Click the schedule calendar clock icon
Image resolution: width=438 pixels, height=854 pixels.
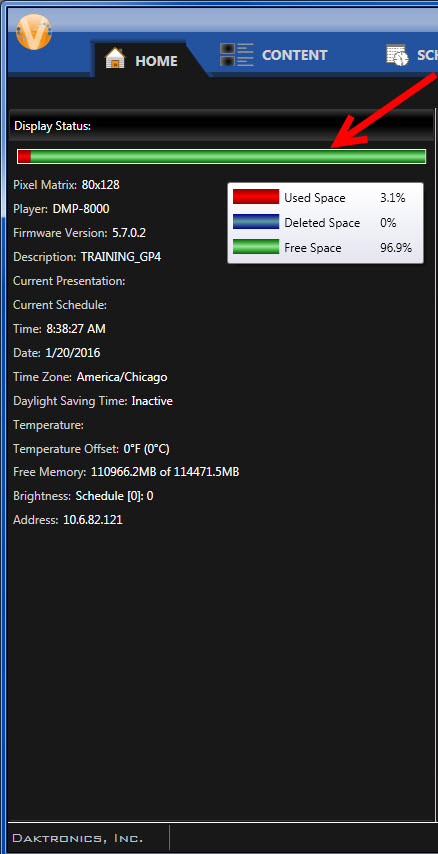(398, 56)
